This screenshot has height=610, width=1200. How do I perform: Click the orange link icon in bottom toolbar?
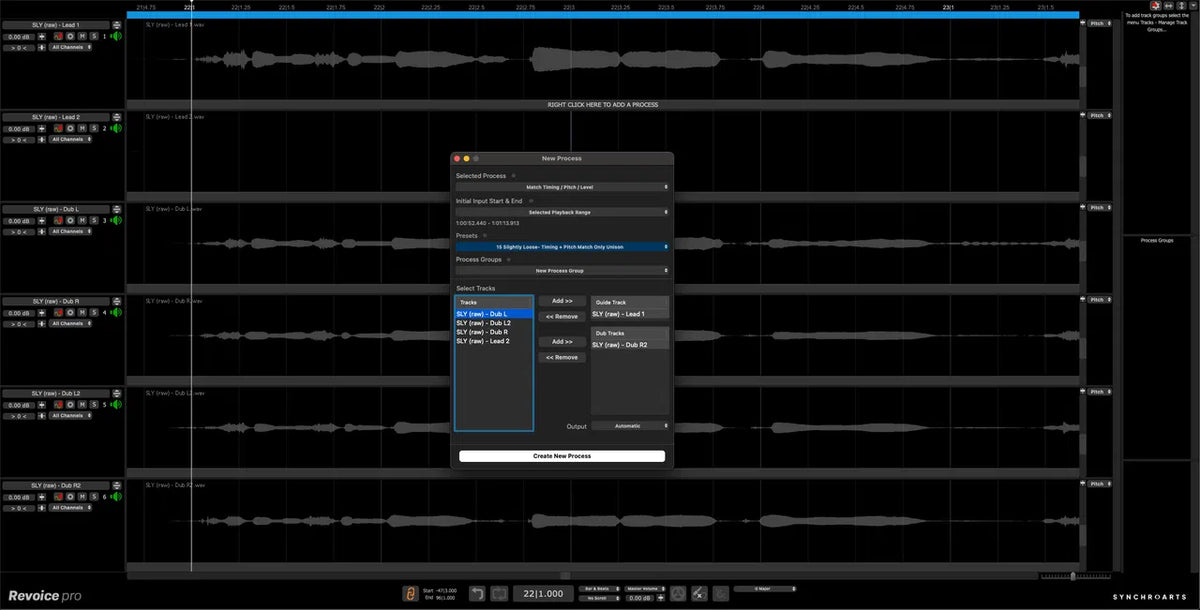[410, 593]
